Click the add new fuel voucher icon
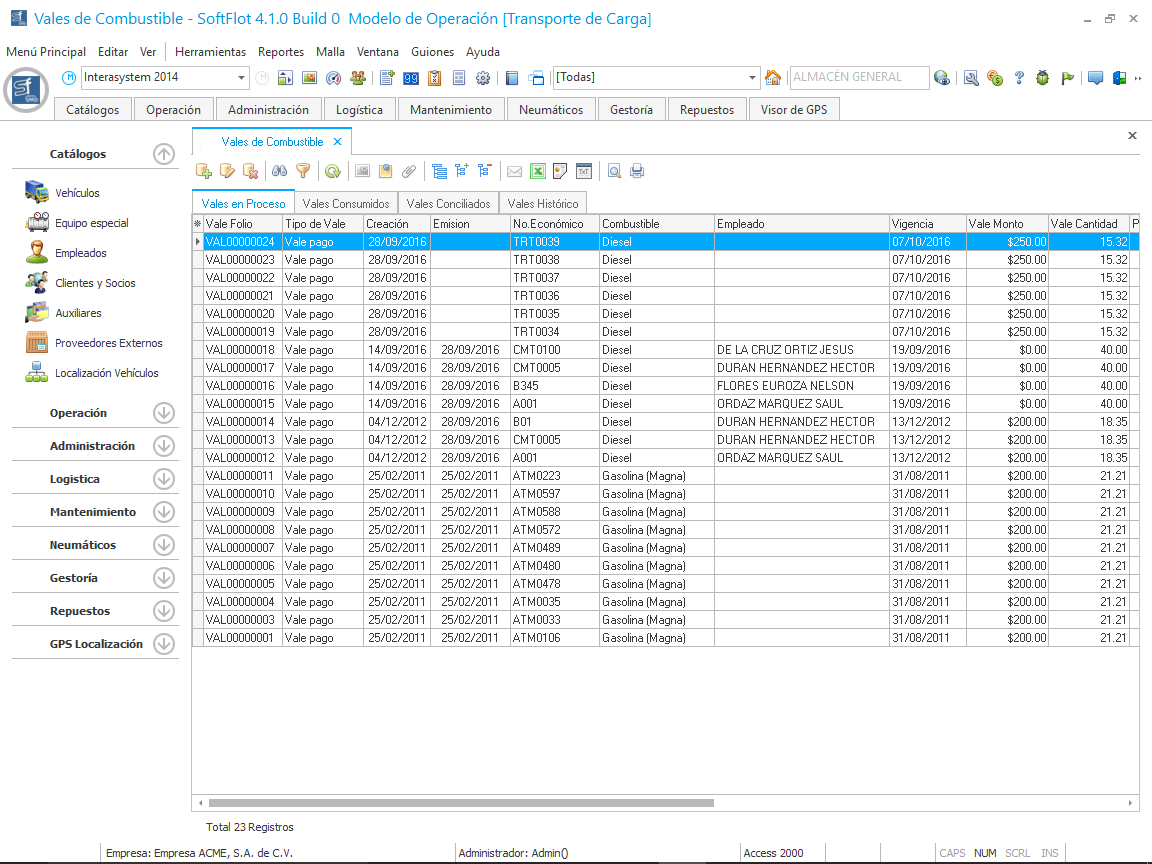 click(204, 171)
